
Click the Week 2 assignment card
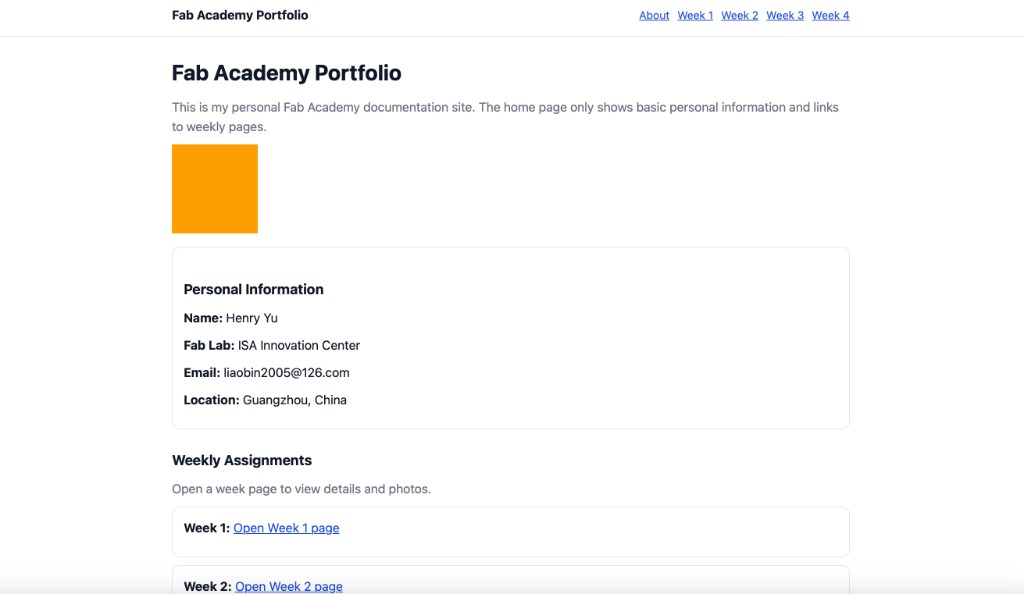click(x=510, y=584)
